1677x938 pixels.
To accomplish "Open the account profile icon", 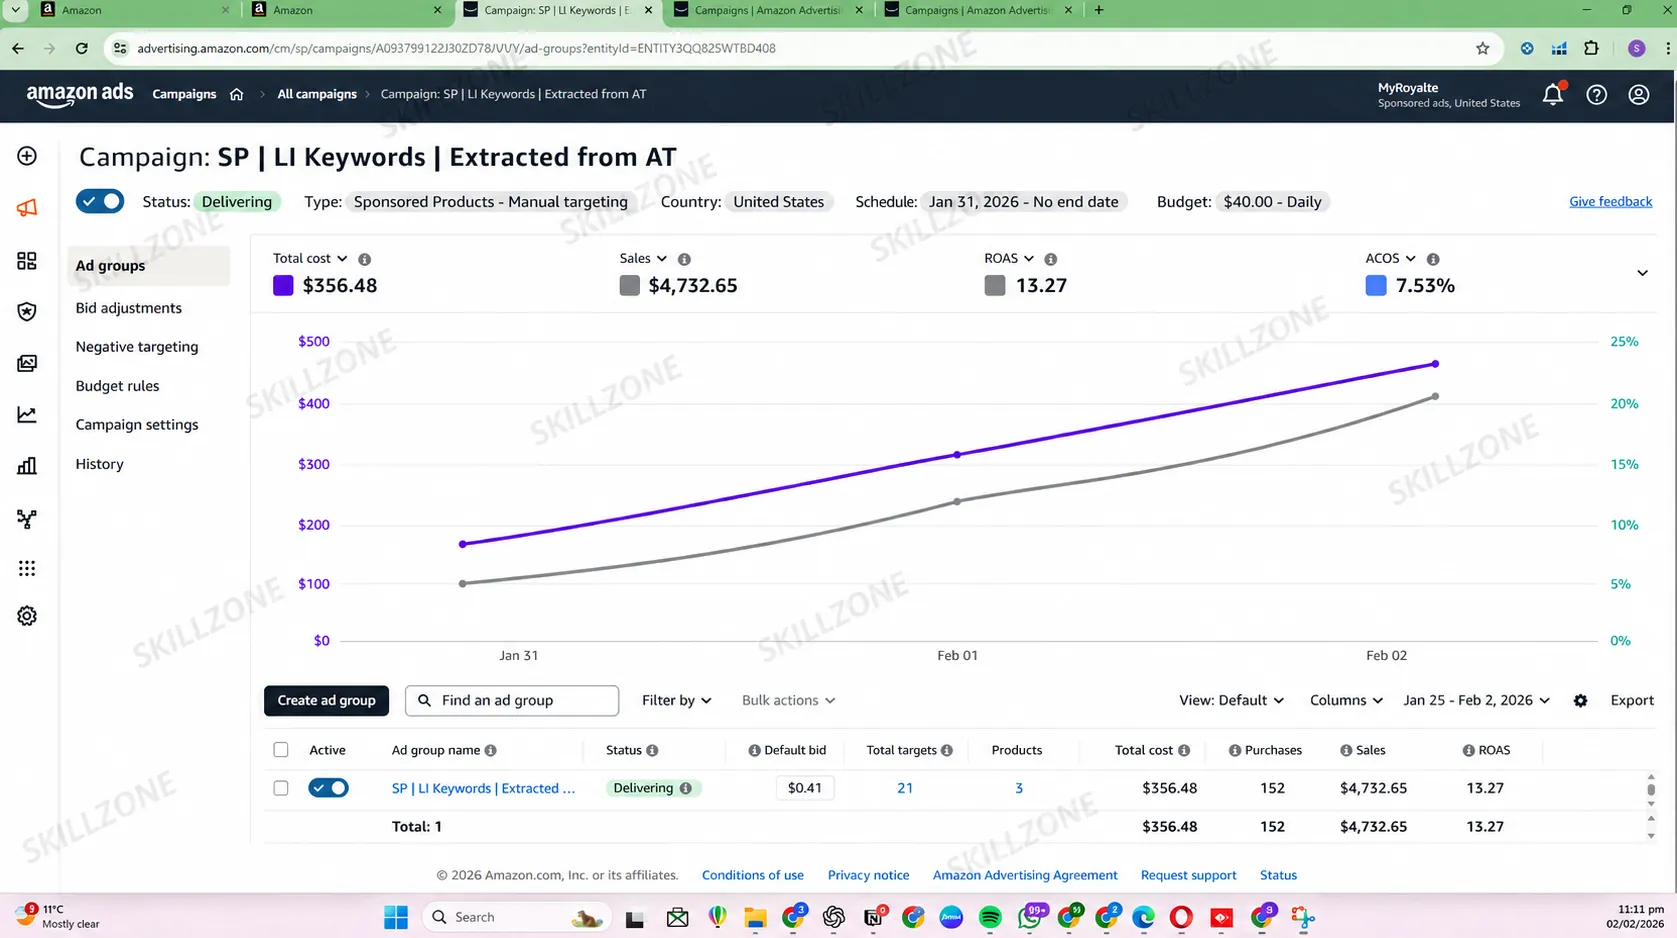I will click(1639, 95).
